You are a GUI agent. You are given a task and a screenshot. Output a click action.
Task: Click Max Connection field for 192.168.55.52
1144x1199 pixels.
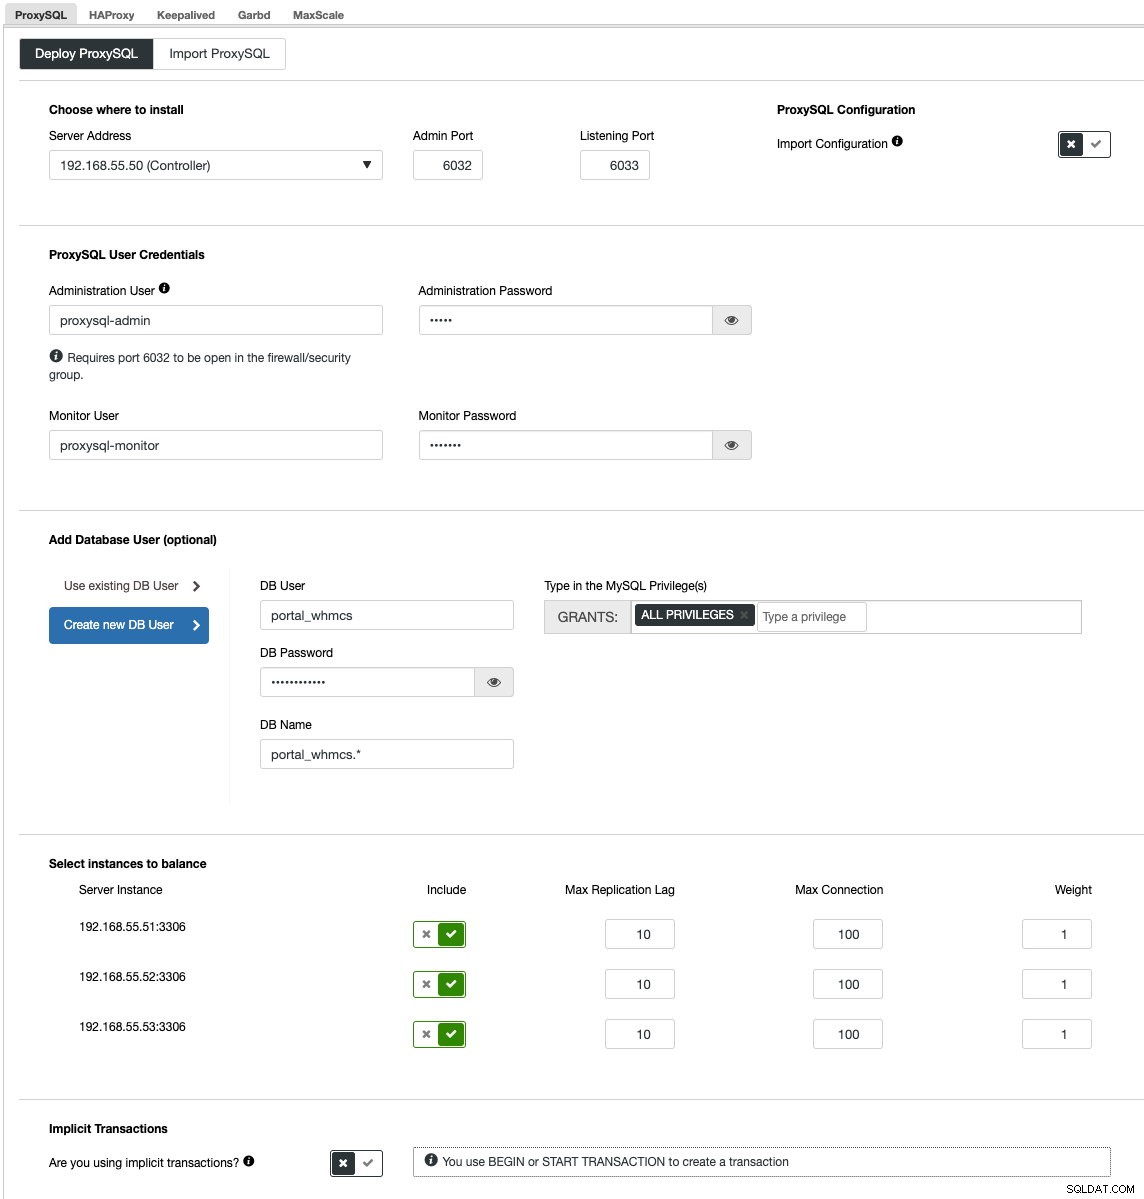click(848, 984)
